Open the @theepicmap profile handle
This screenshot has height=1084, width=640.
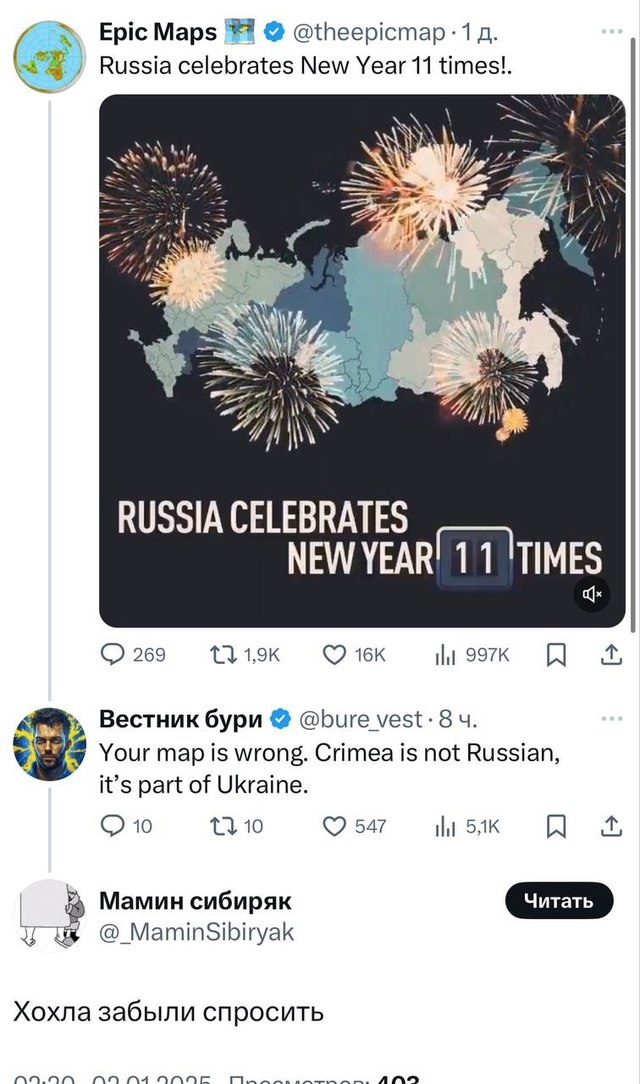point(369,32)
